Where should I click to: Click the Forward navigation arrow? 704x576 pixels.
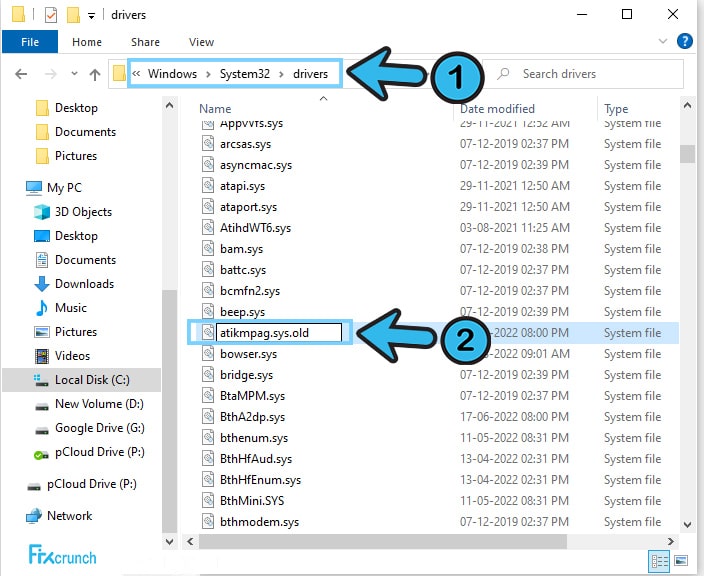(51, 74)
